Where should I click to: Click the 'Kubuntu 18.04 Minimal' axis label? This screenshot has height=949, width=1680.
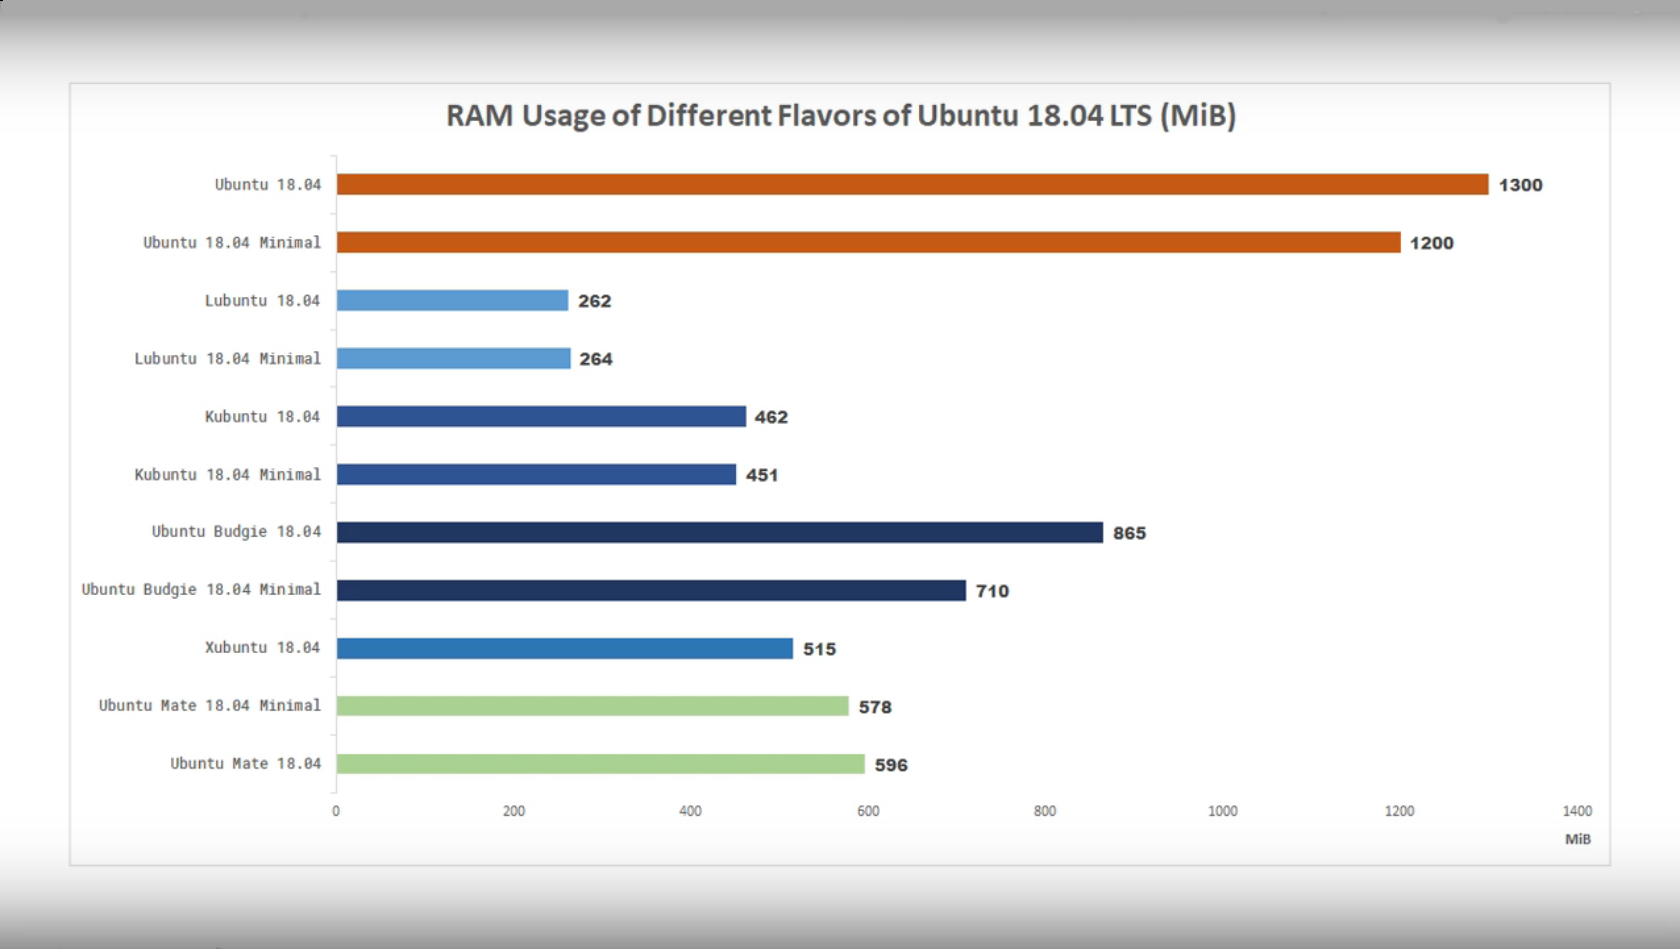click(x=228, y=475)
